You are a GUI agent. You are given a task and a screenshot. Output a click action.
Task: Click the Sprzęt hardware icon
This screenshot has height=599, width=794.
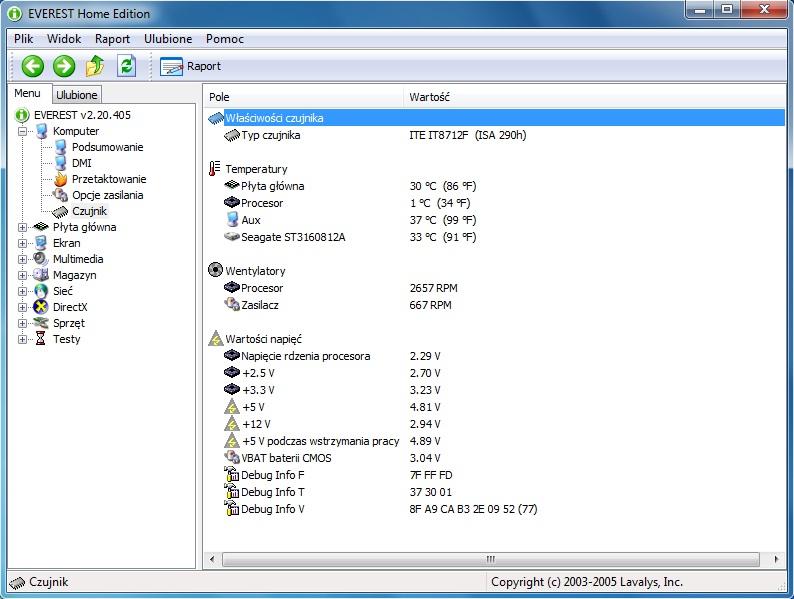click(x=41, y=323)
